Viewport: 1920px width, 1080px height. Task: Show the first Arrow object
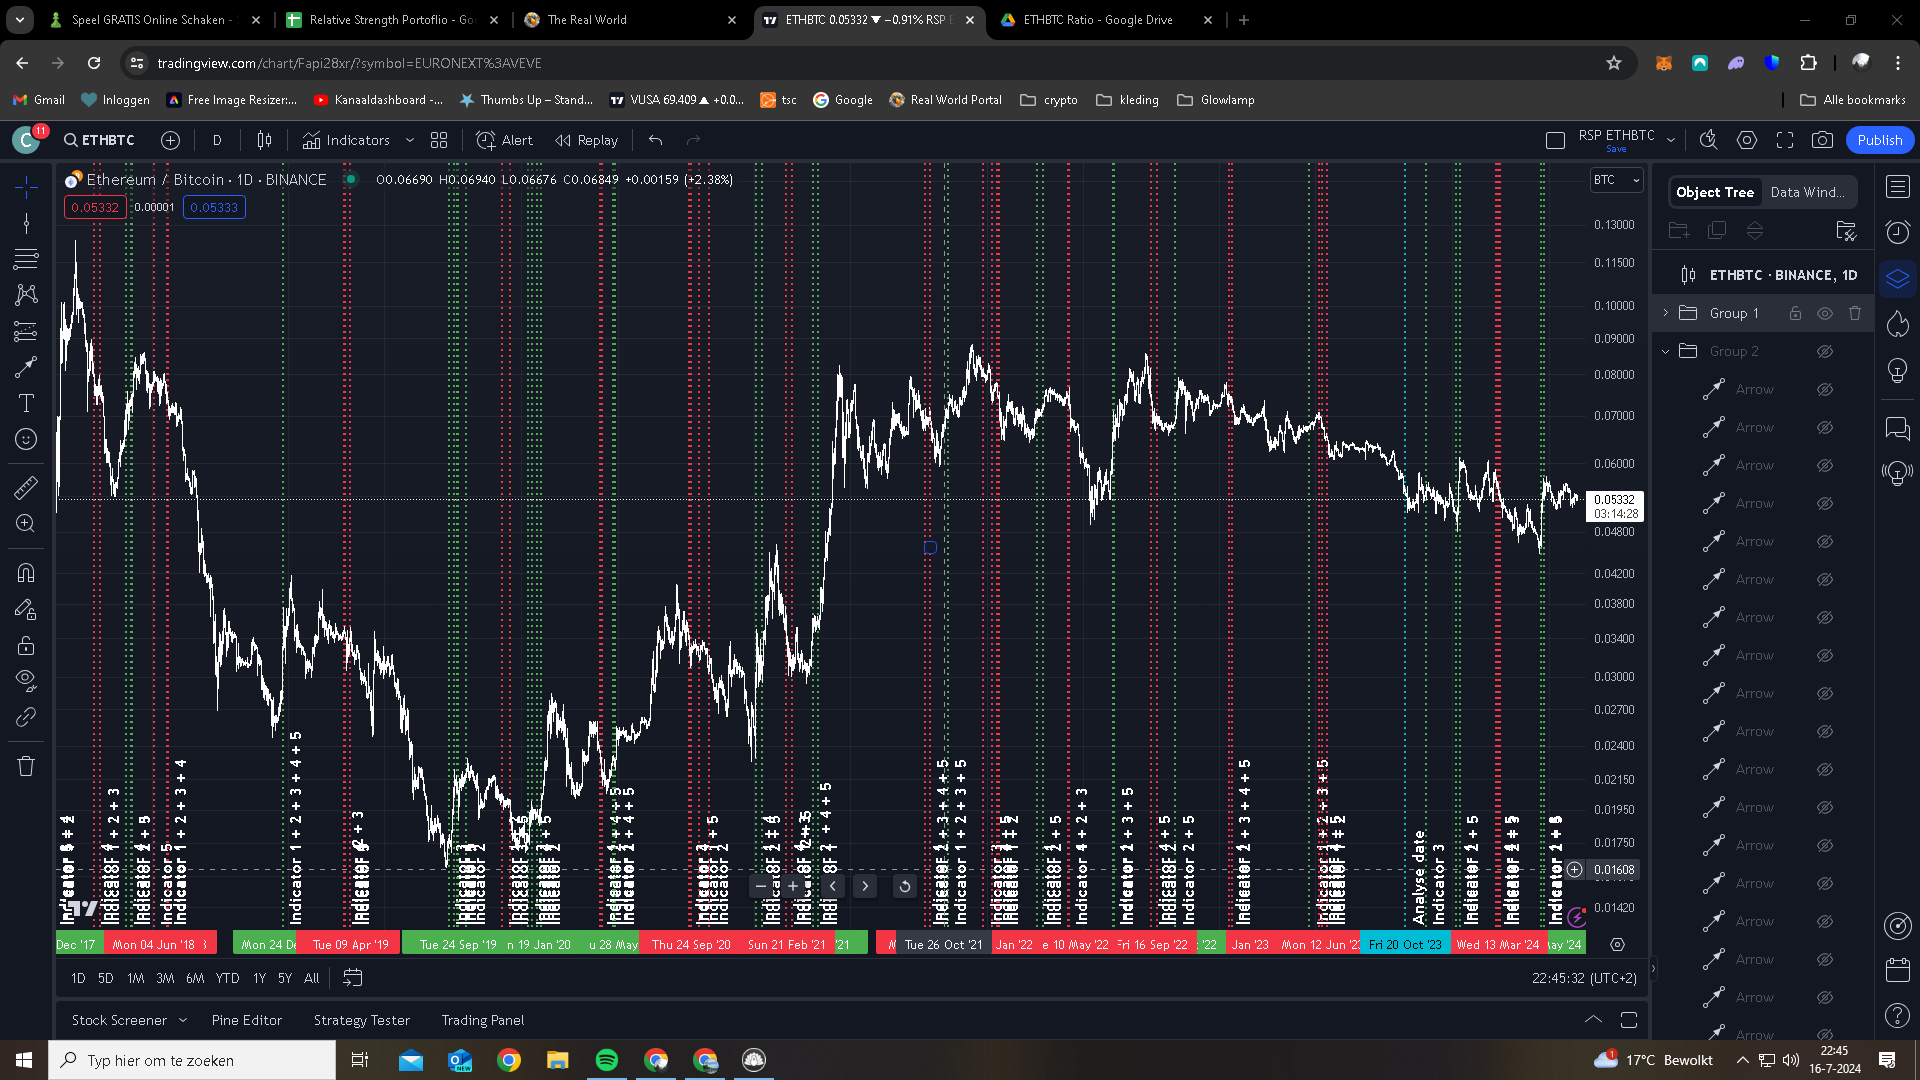[1825, 389]
